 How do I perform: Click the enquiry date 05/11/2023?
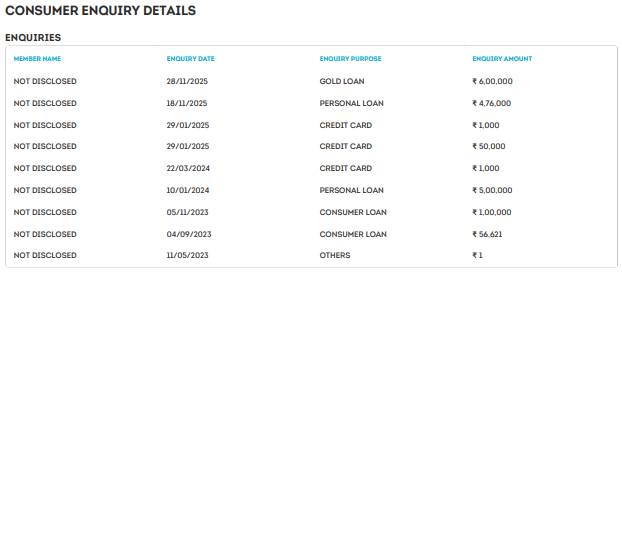[187, 213]
